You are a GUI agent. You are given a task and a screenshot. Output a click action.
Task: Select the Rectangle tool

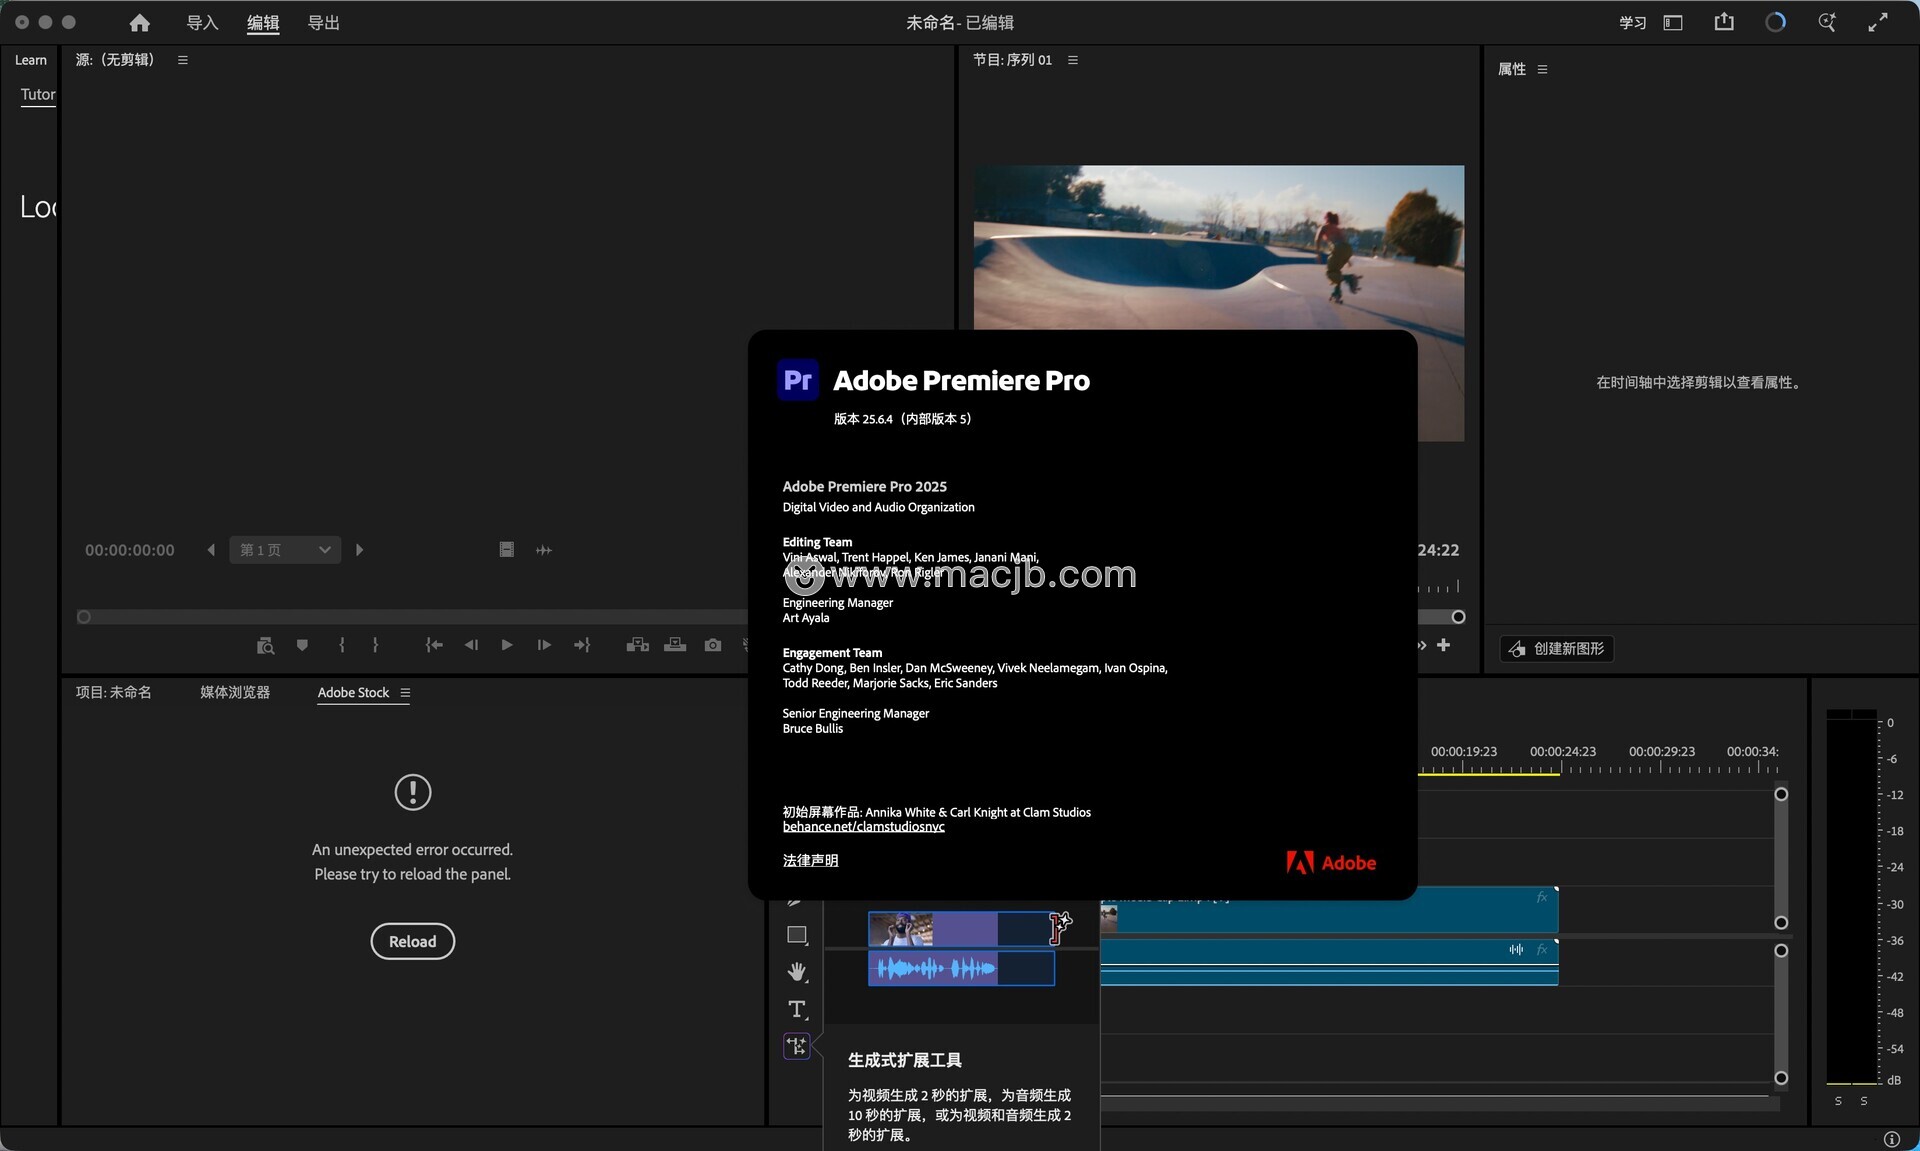coord(796,935)
